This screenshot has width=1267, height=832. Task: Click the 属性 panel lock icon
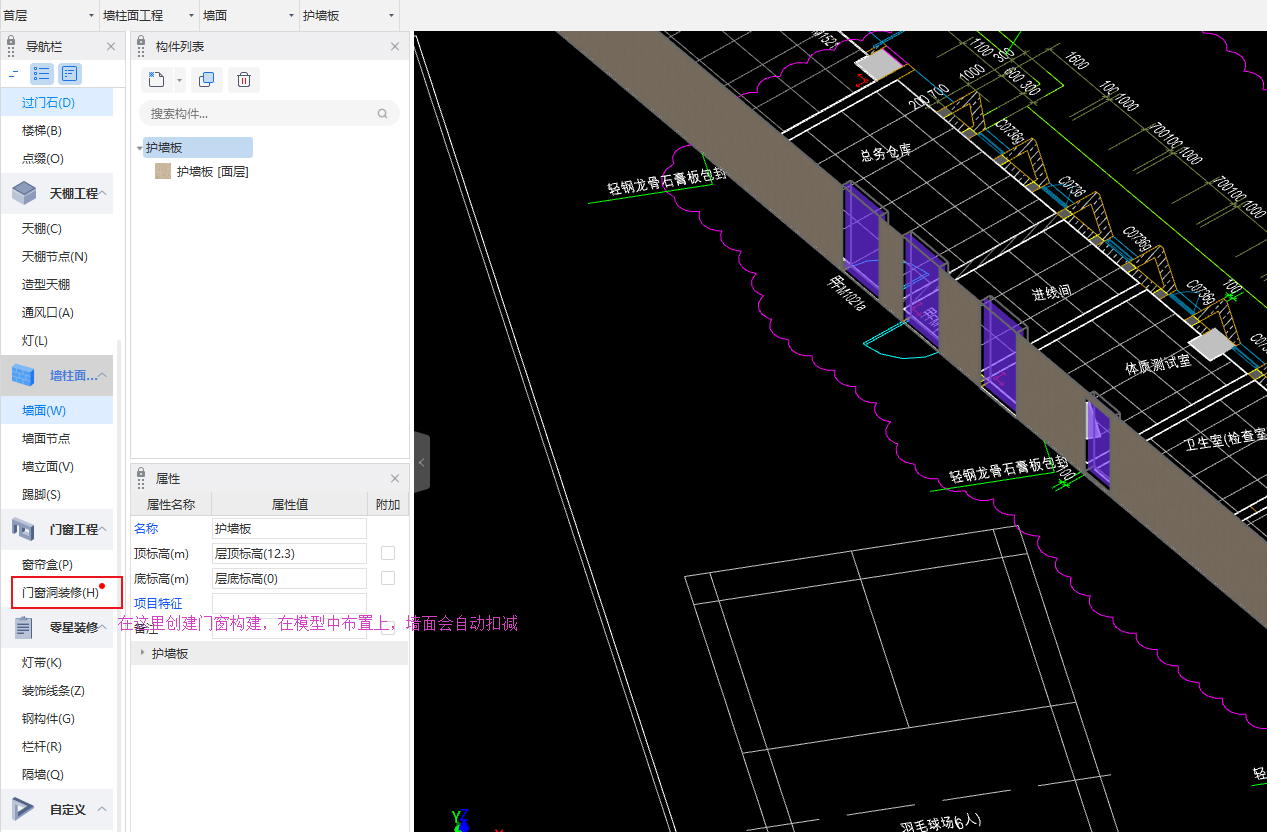pyautogui.click(x=141, y=479)
